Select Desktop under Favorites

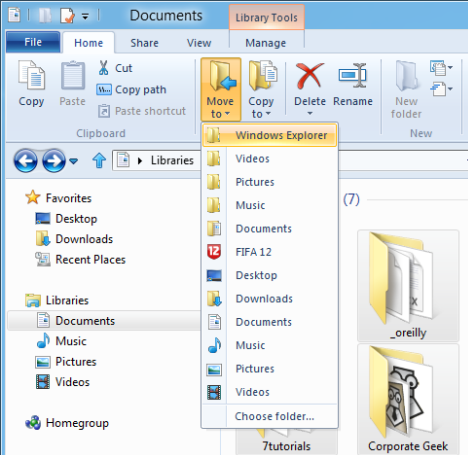(76, 219)
